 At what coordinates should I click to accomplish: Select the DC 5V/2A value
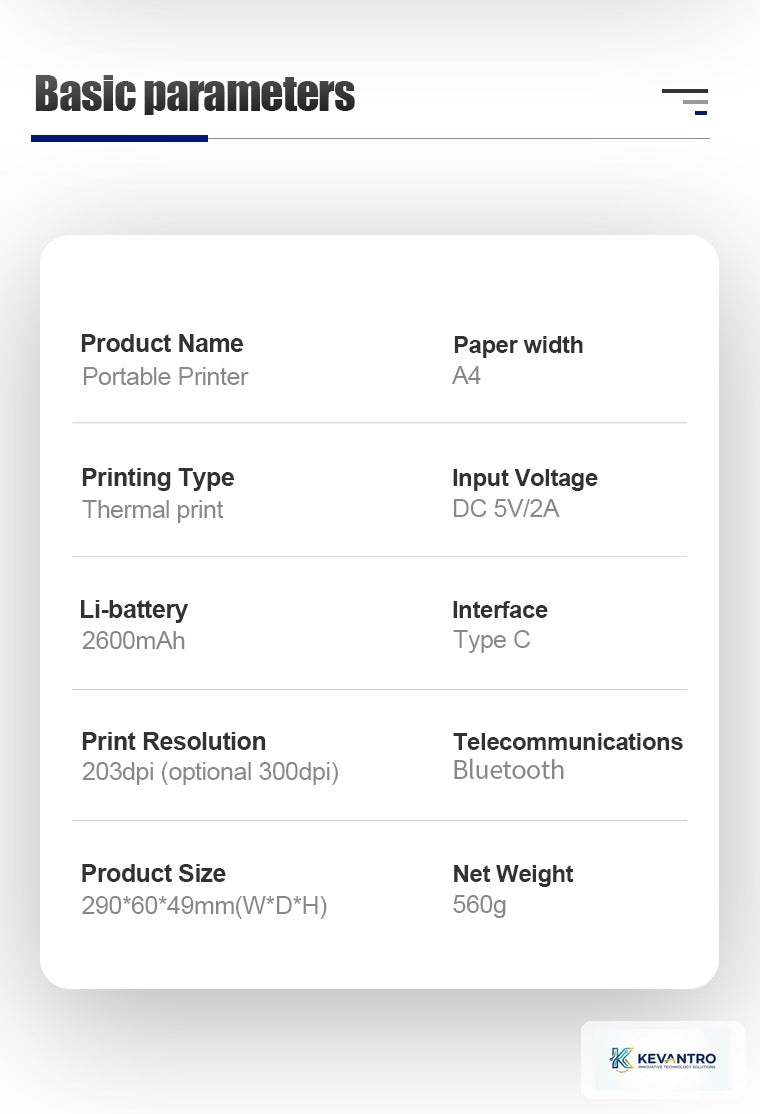pos(506,509)
